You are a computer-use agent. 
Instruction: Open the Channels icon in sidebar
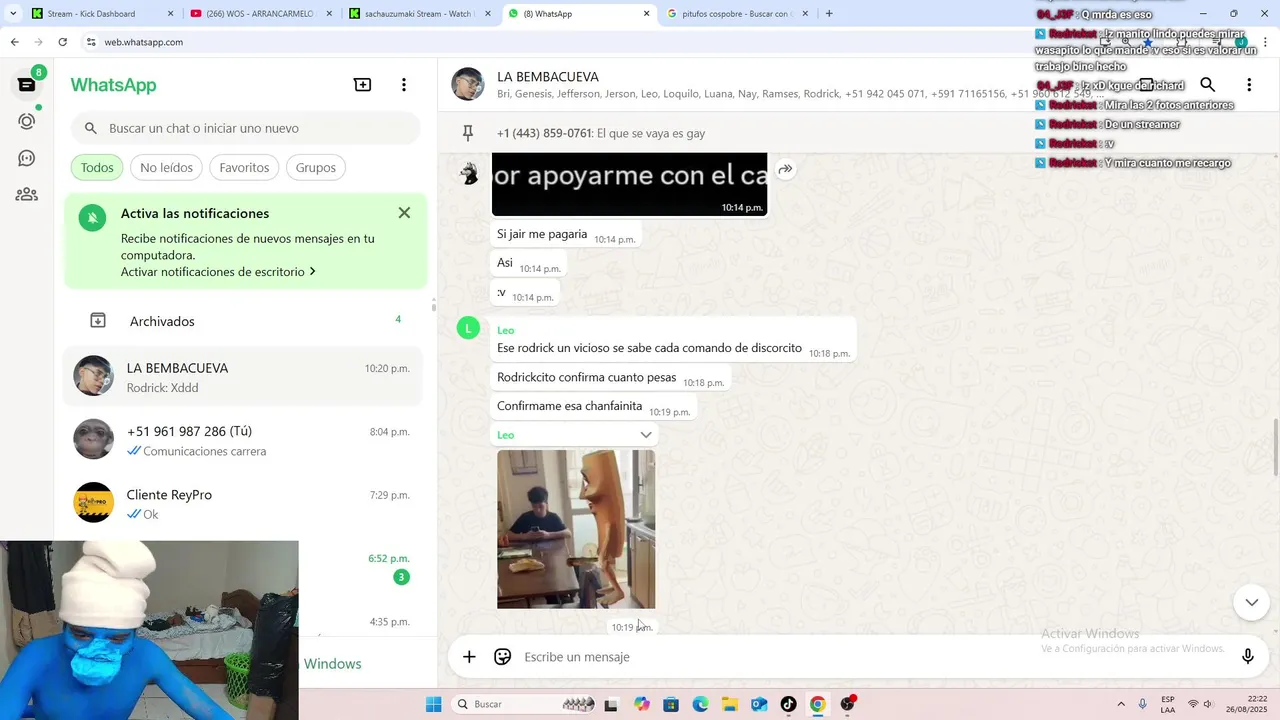coord(27,158)
